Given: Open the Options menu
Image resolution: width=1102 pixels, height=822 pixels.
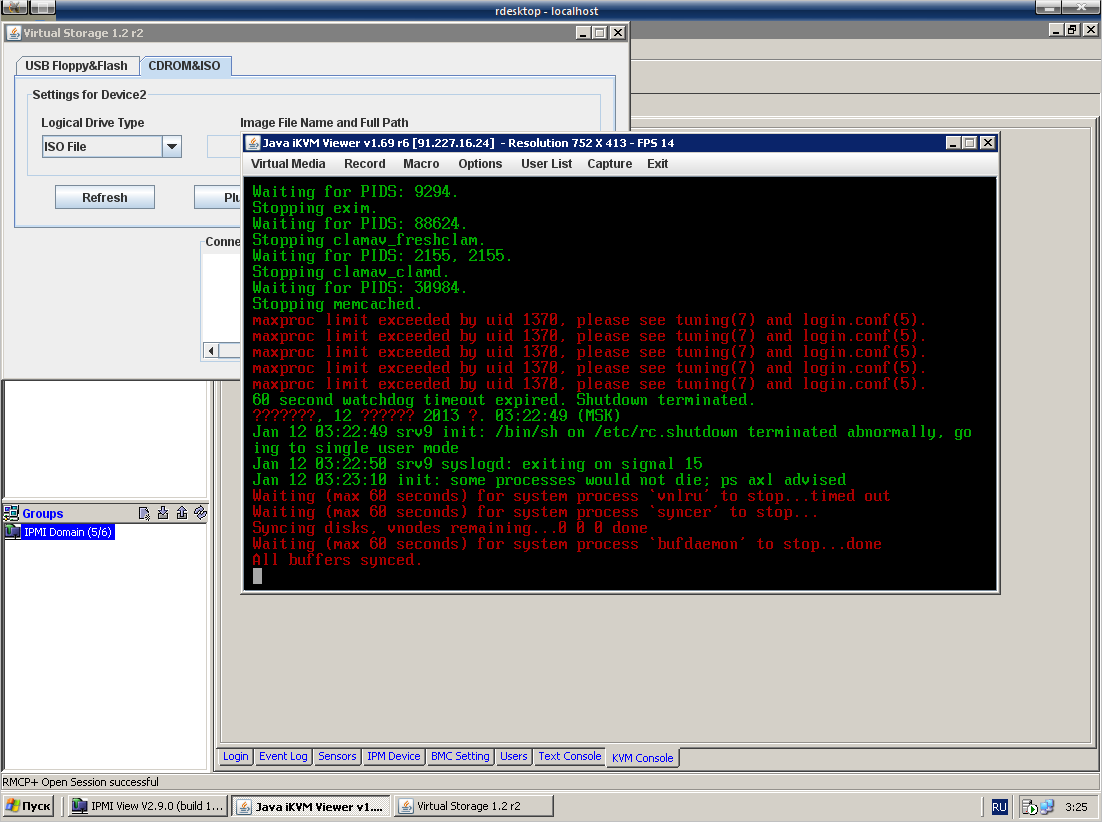Looking at the screenshot, I should click(x=480, y=164).
